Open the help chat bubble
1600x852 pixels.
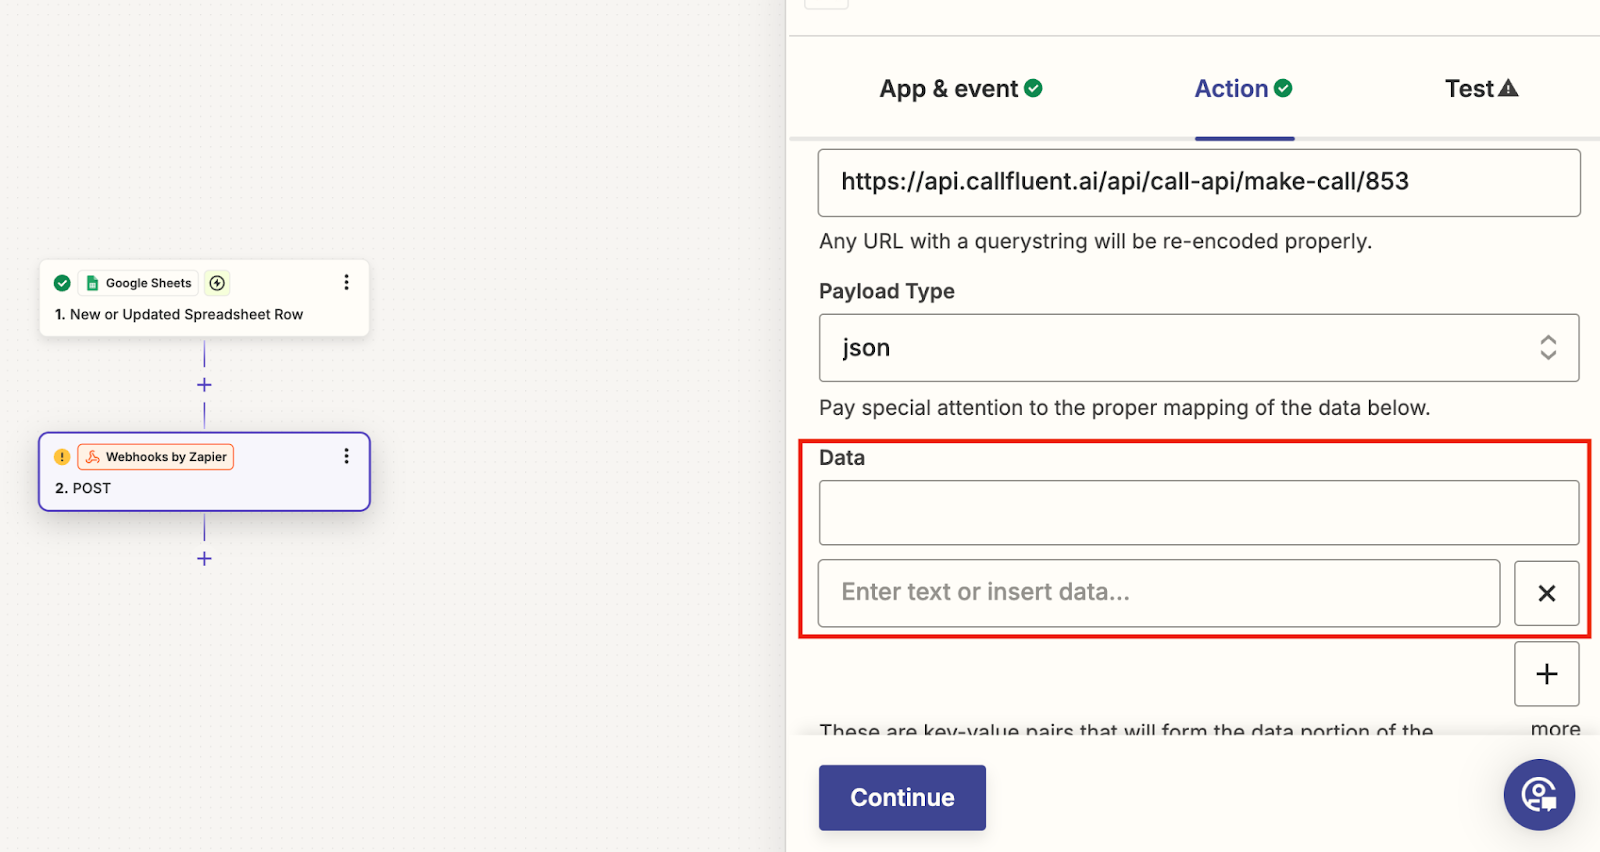pos(1539,795)
